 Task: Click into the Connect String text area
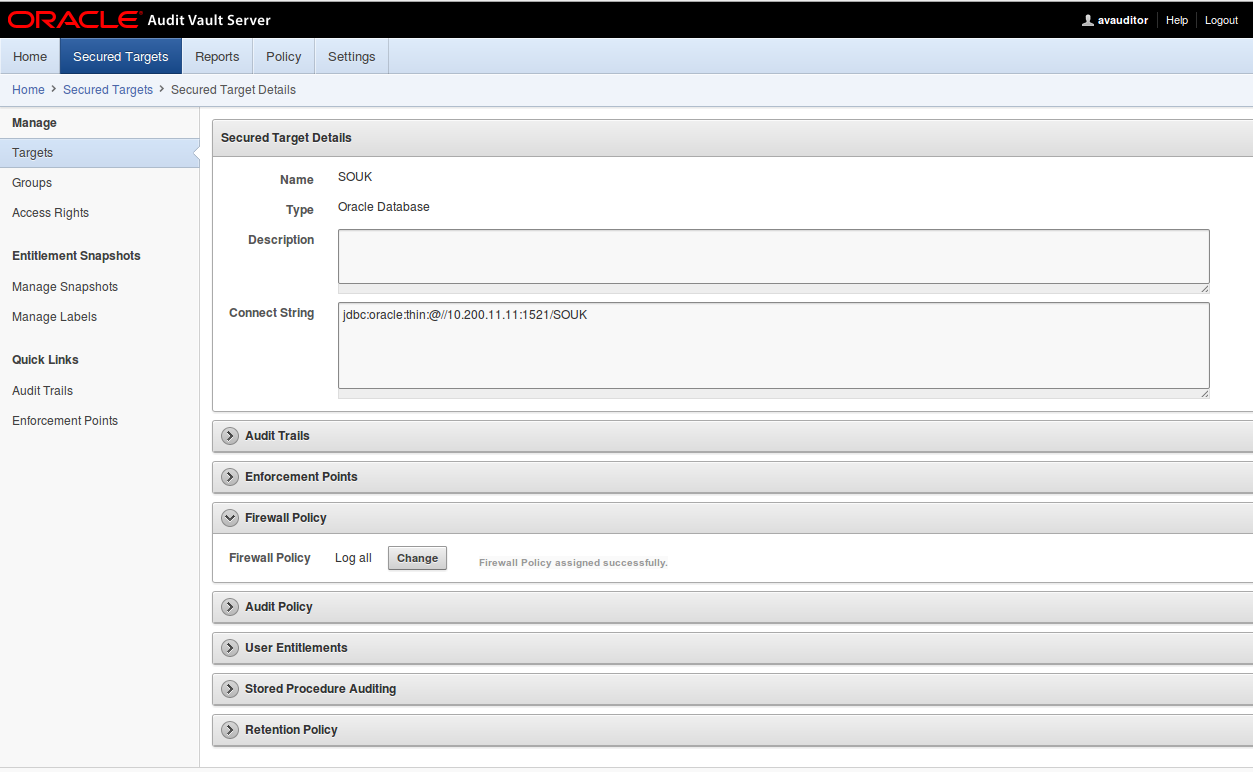tap(774, 346)
